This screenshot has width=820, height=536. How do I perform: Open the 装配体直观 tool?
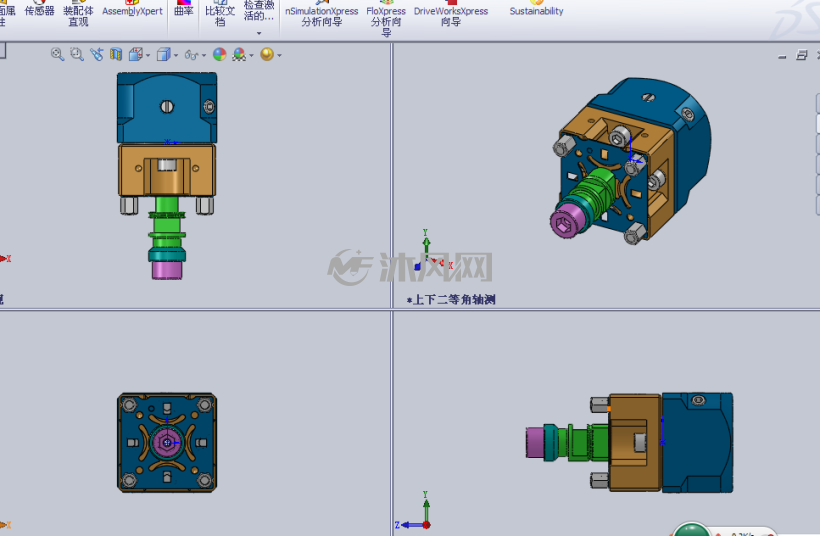point(78,16)
